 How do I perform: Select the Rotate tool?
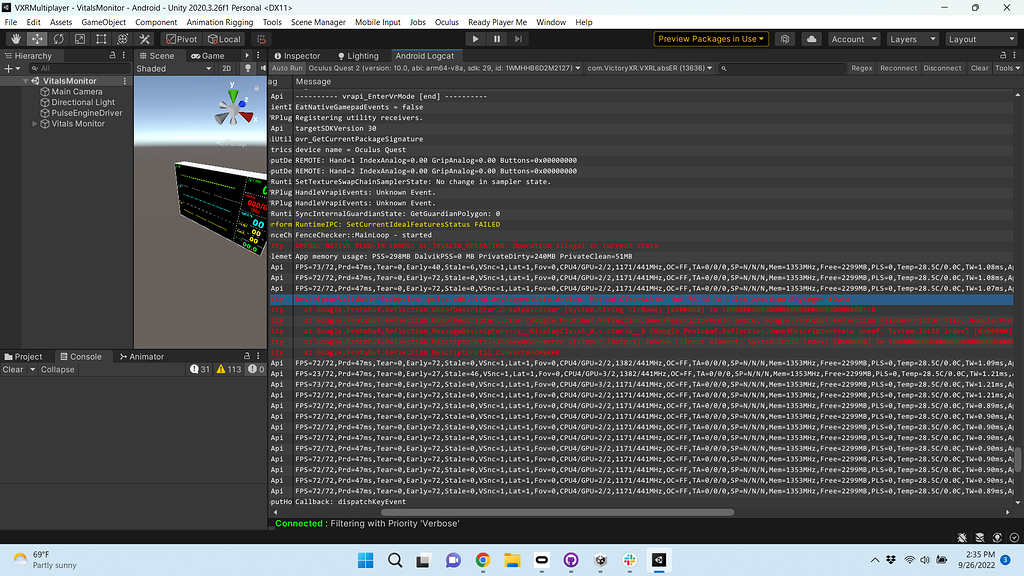[x=58, y=40]
